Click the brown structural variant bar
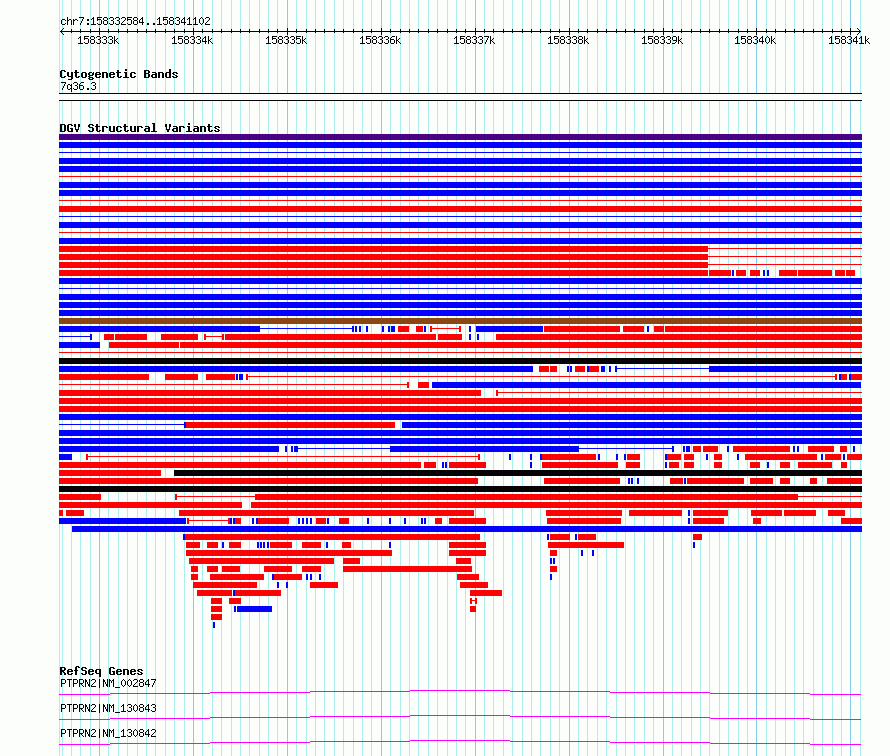 pos(460,321)
